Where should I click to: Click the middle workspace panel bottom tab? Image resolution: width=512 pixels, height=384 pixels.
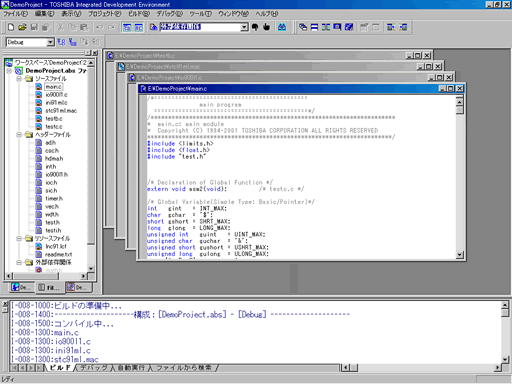[x=49, y=287]
